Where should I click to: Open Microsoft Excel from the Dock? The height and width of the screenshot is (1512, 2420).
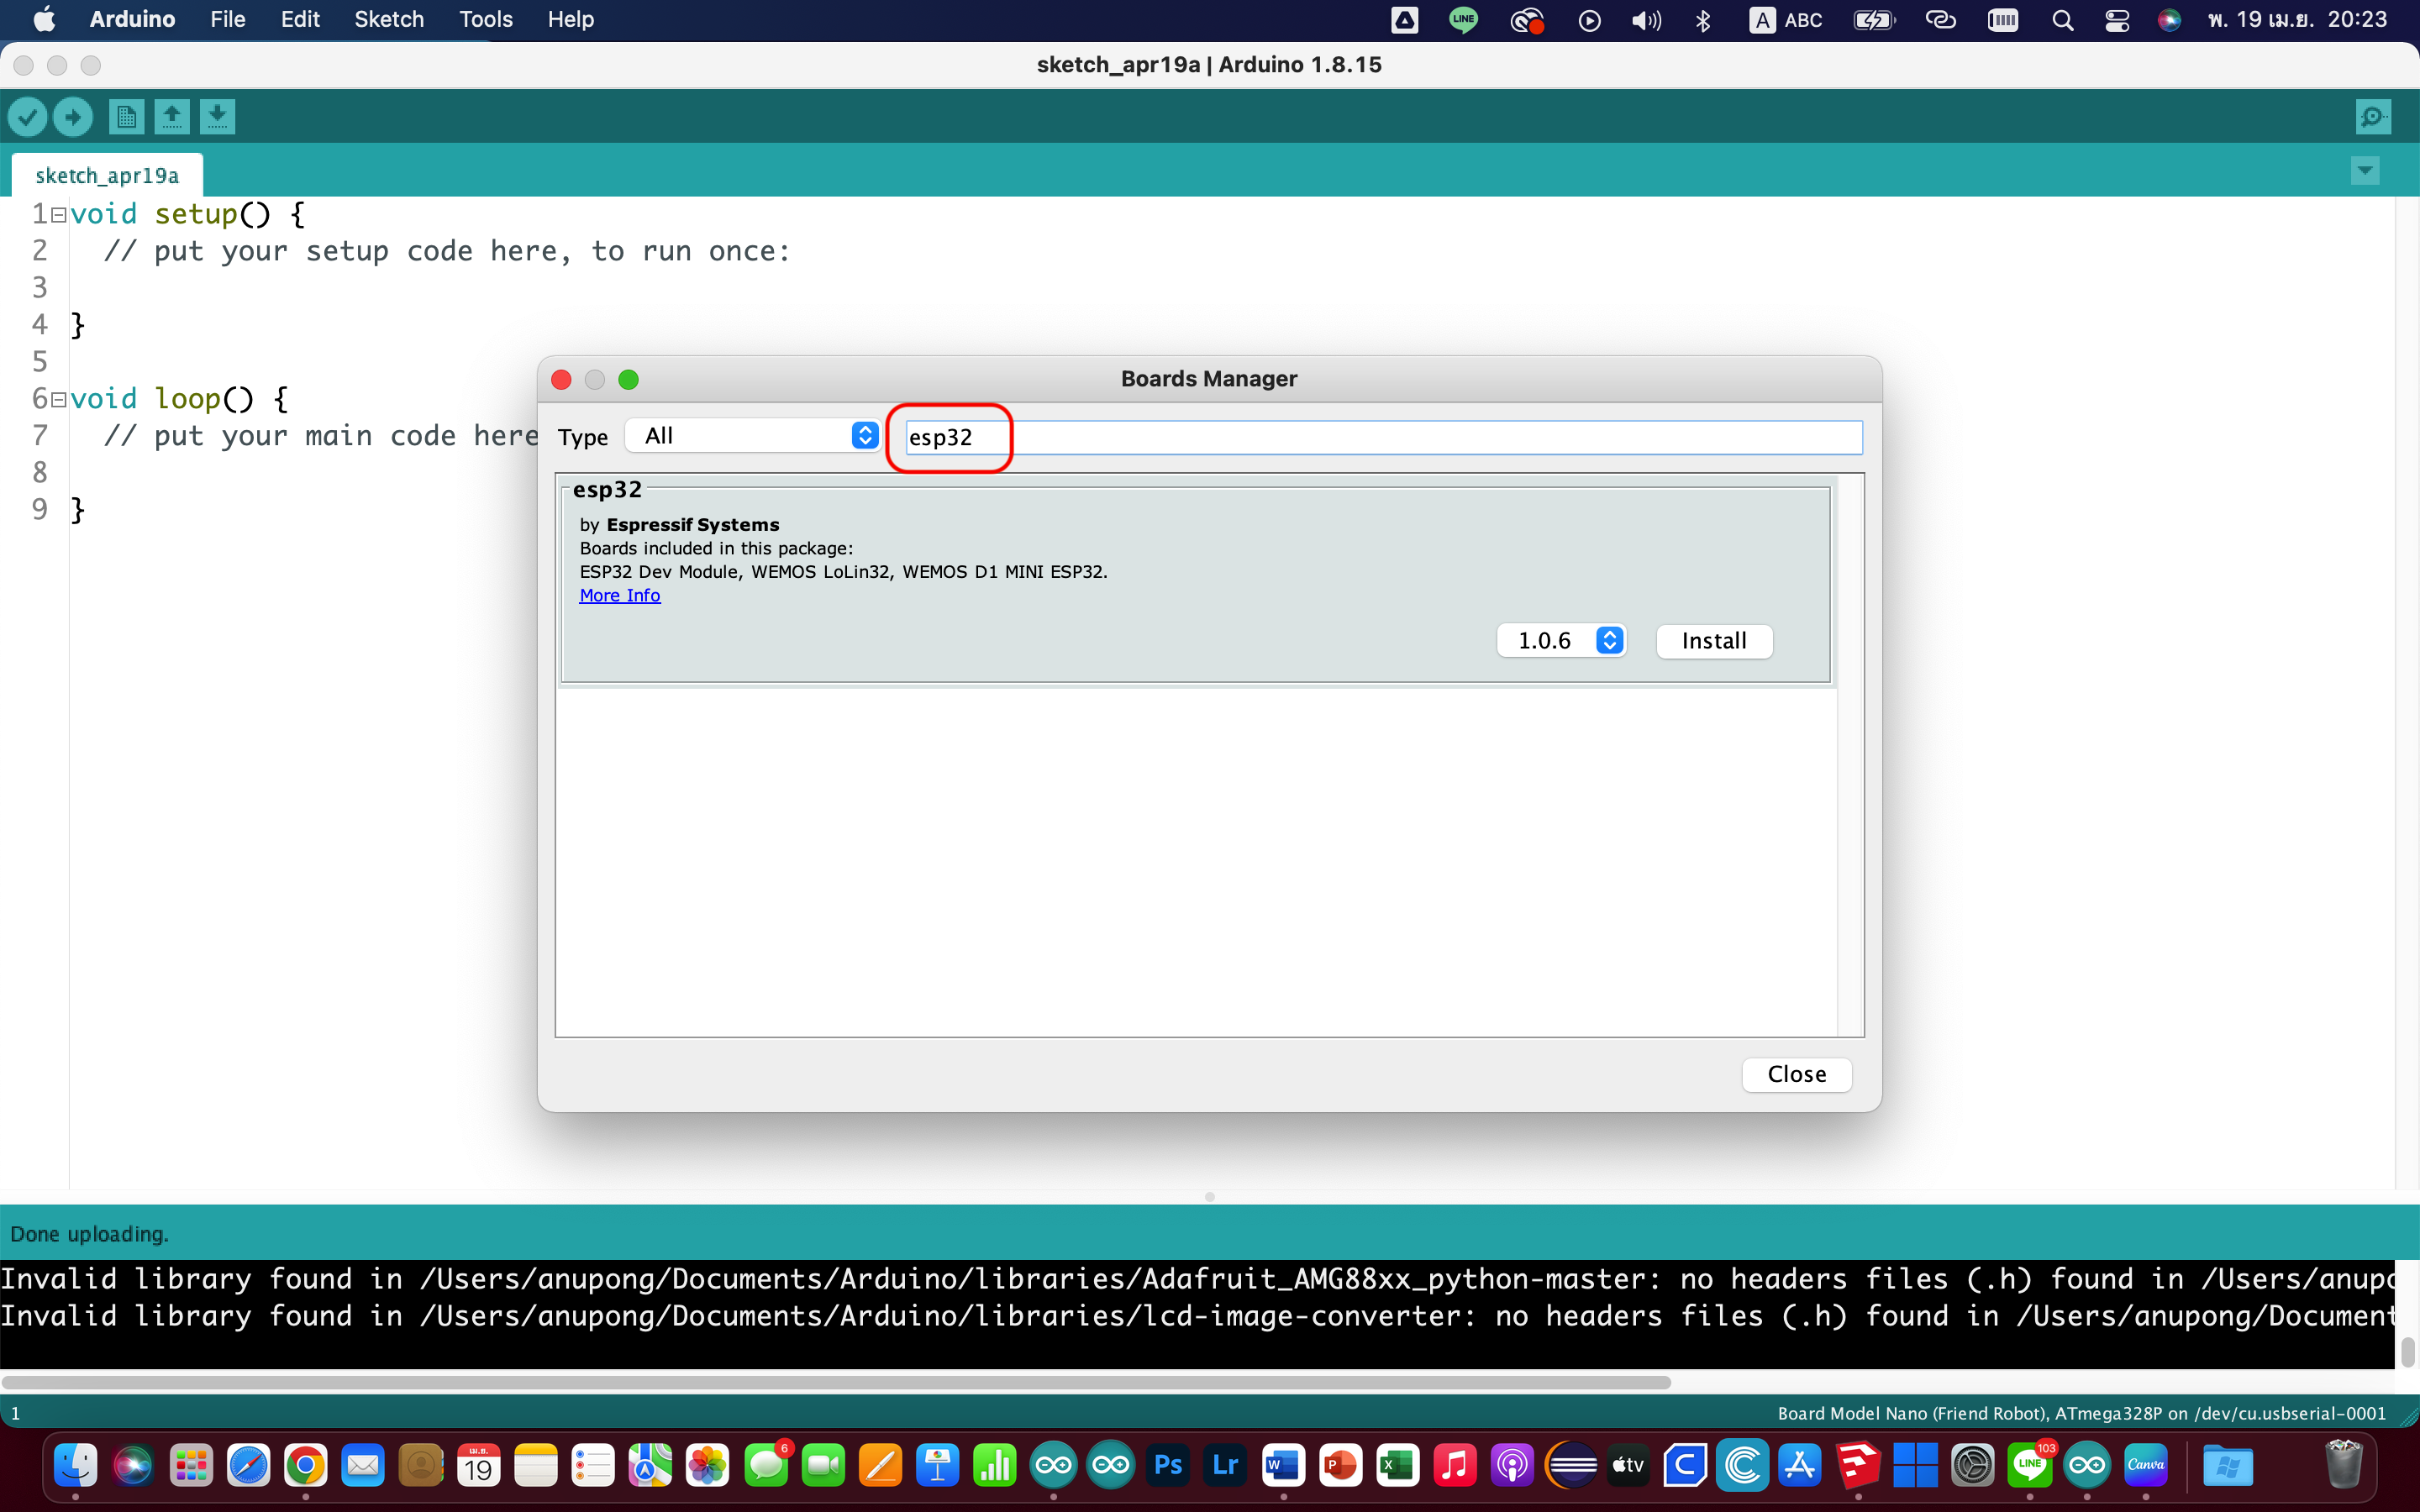[1398, 1466]
